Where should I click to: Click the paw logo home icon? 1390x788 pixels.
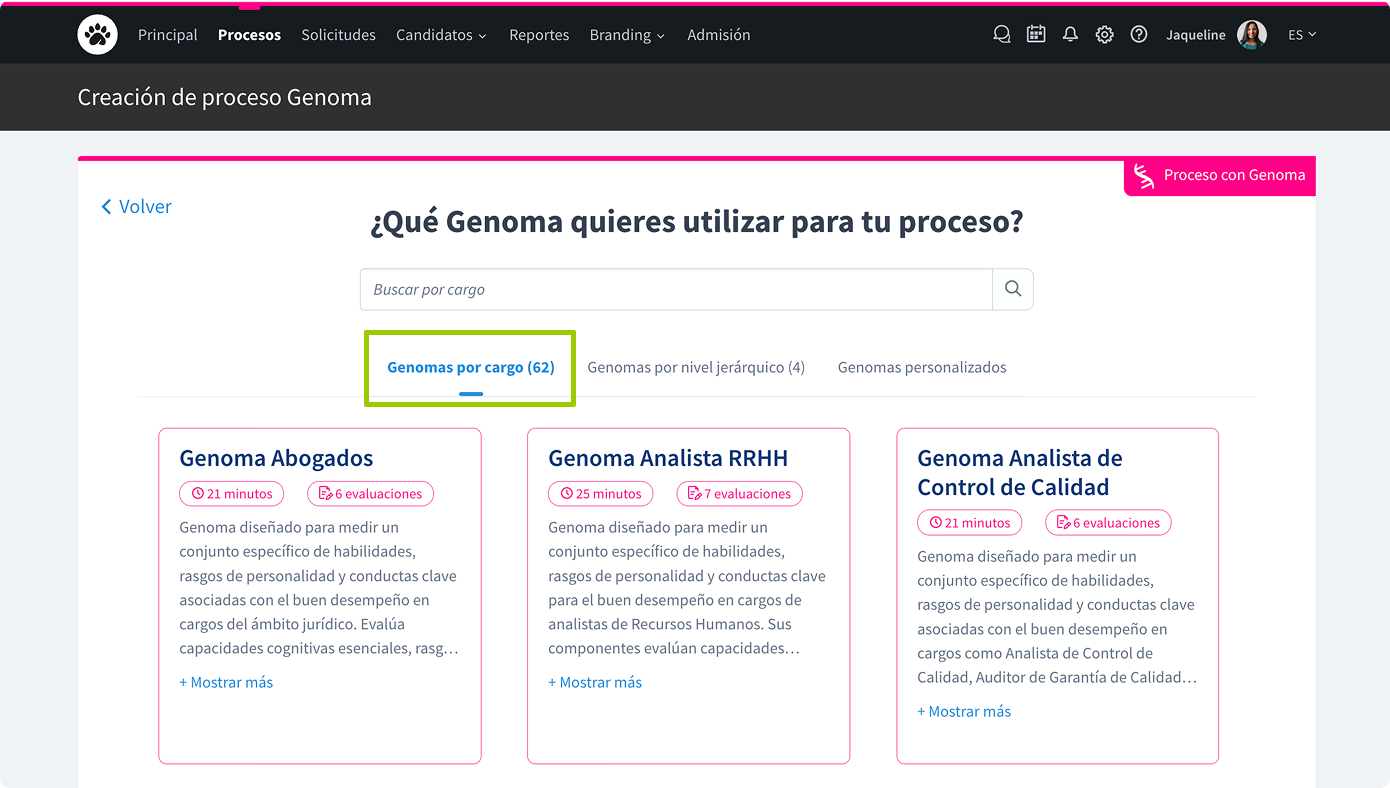pos(97,35)
